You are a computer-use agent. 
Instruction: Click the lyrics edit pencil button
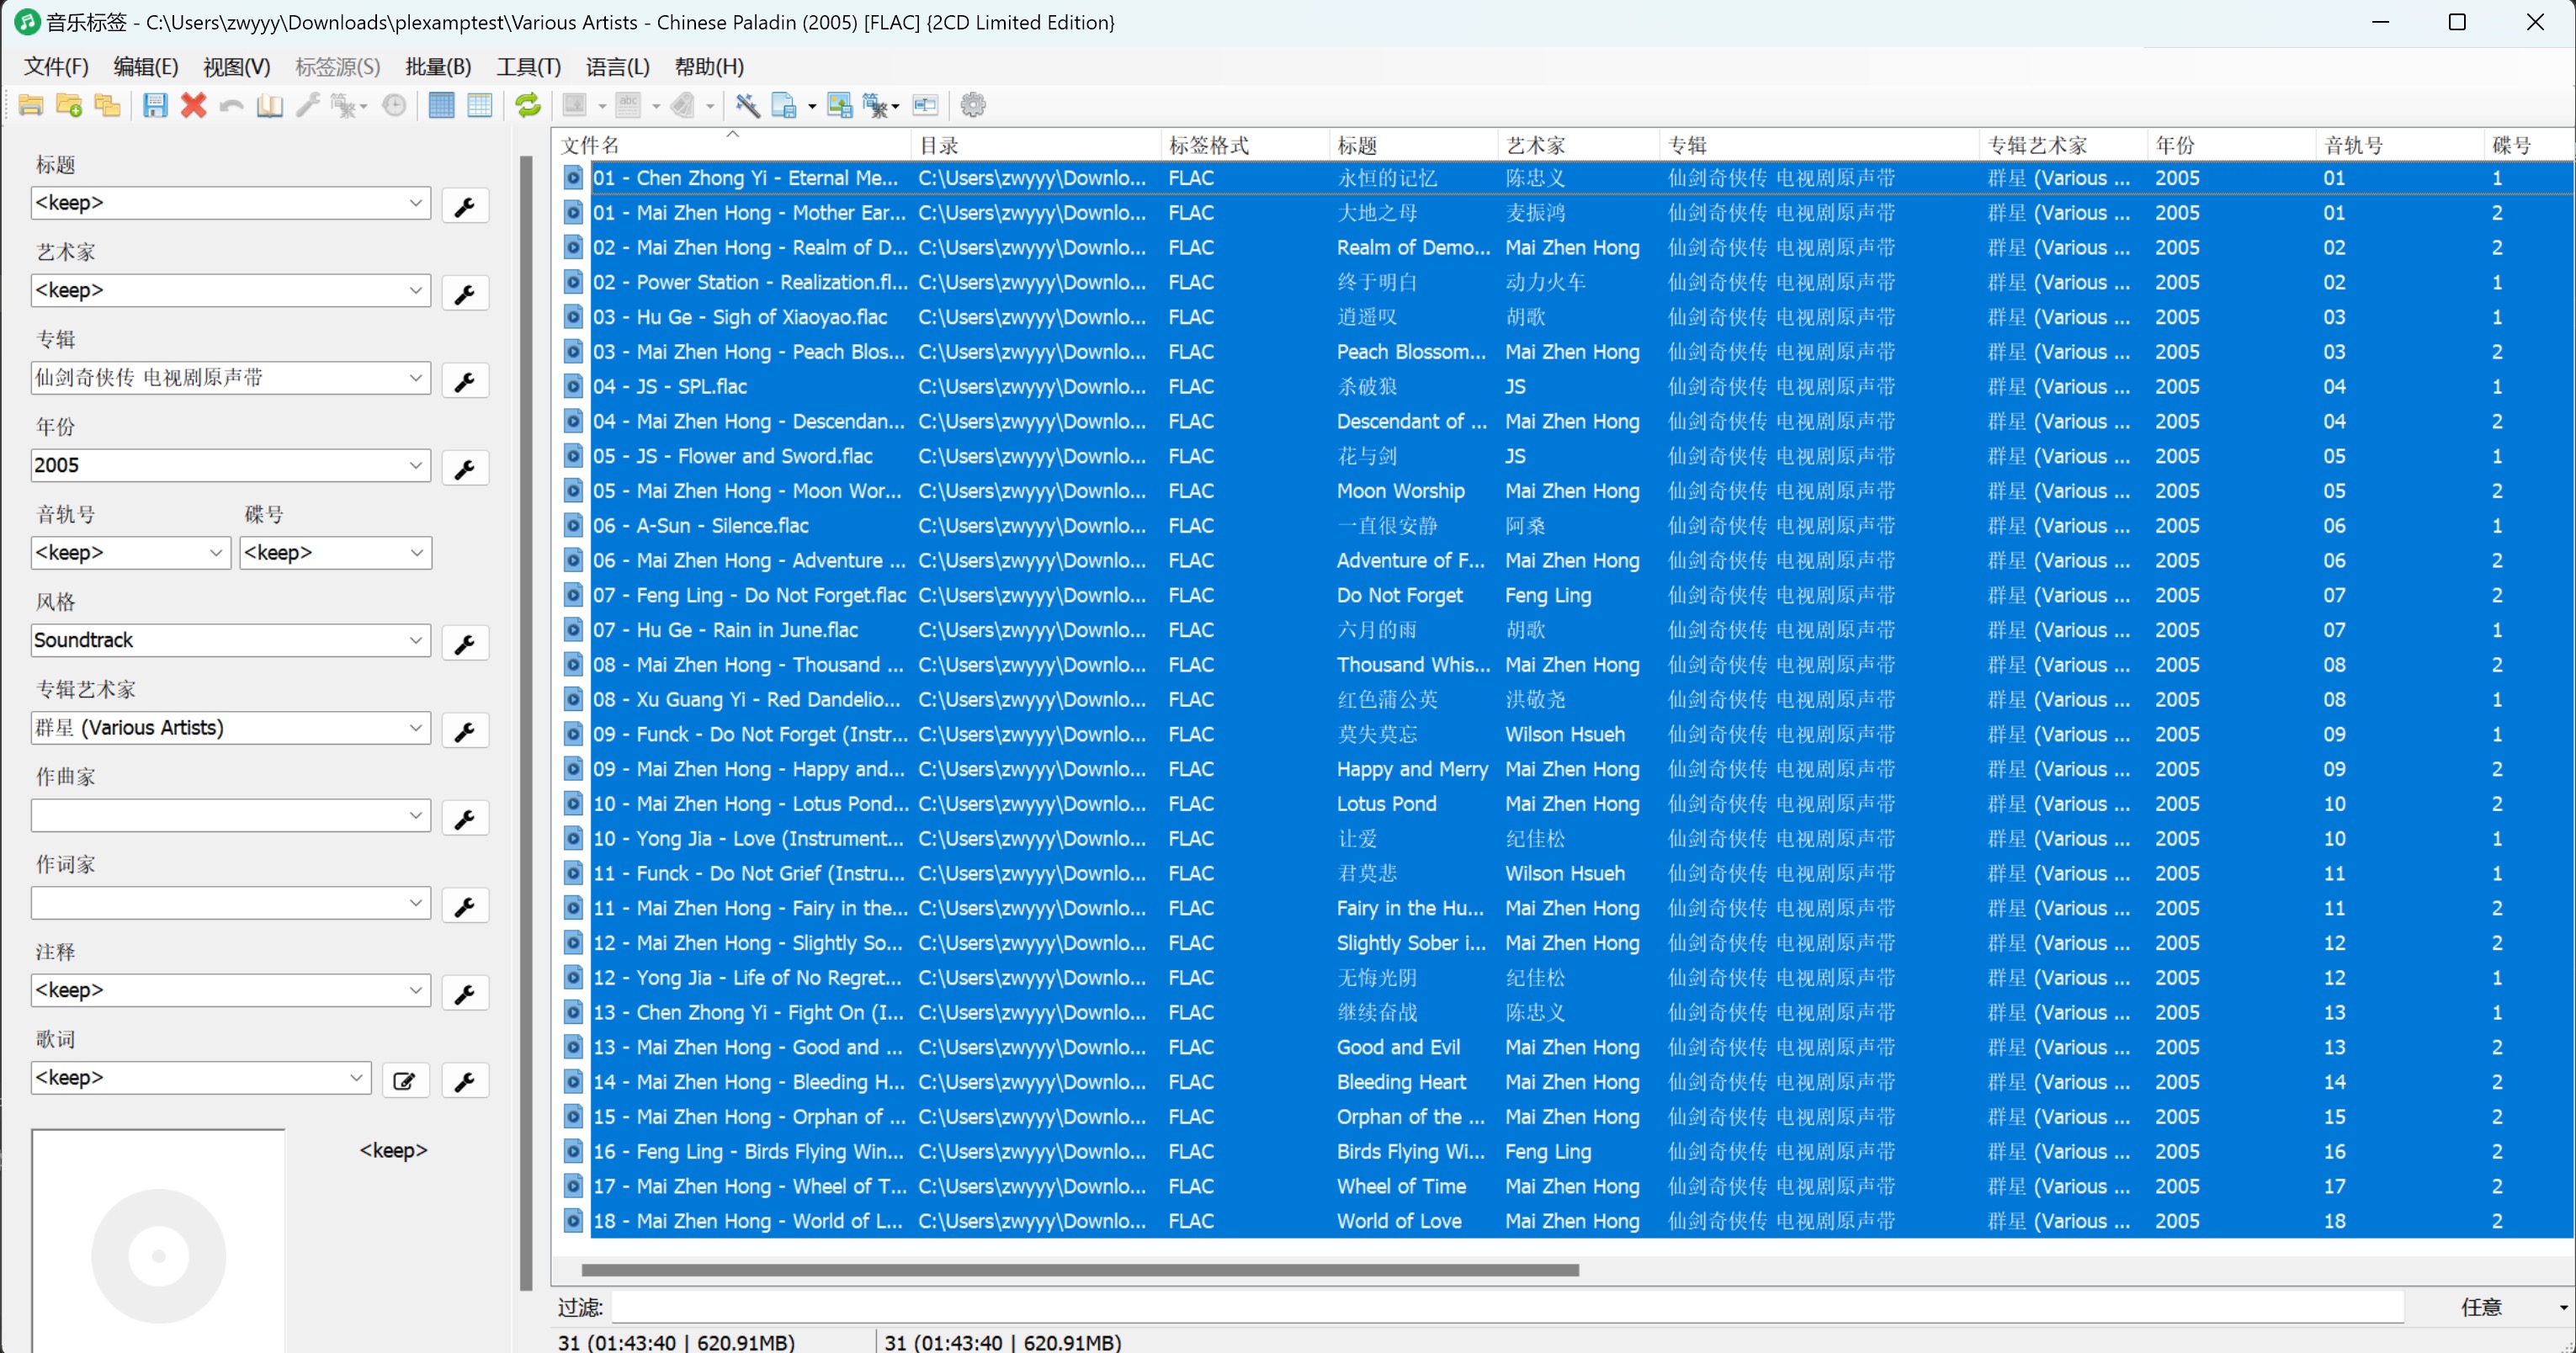pos(405,1081)
